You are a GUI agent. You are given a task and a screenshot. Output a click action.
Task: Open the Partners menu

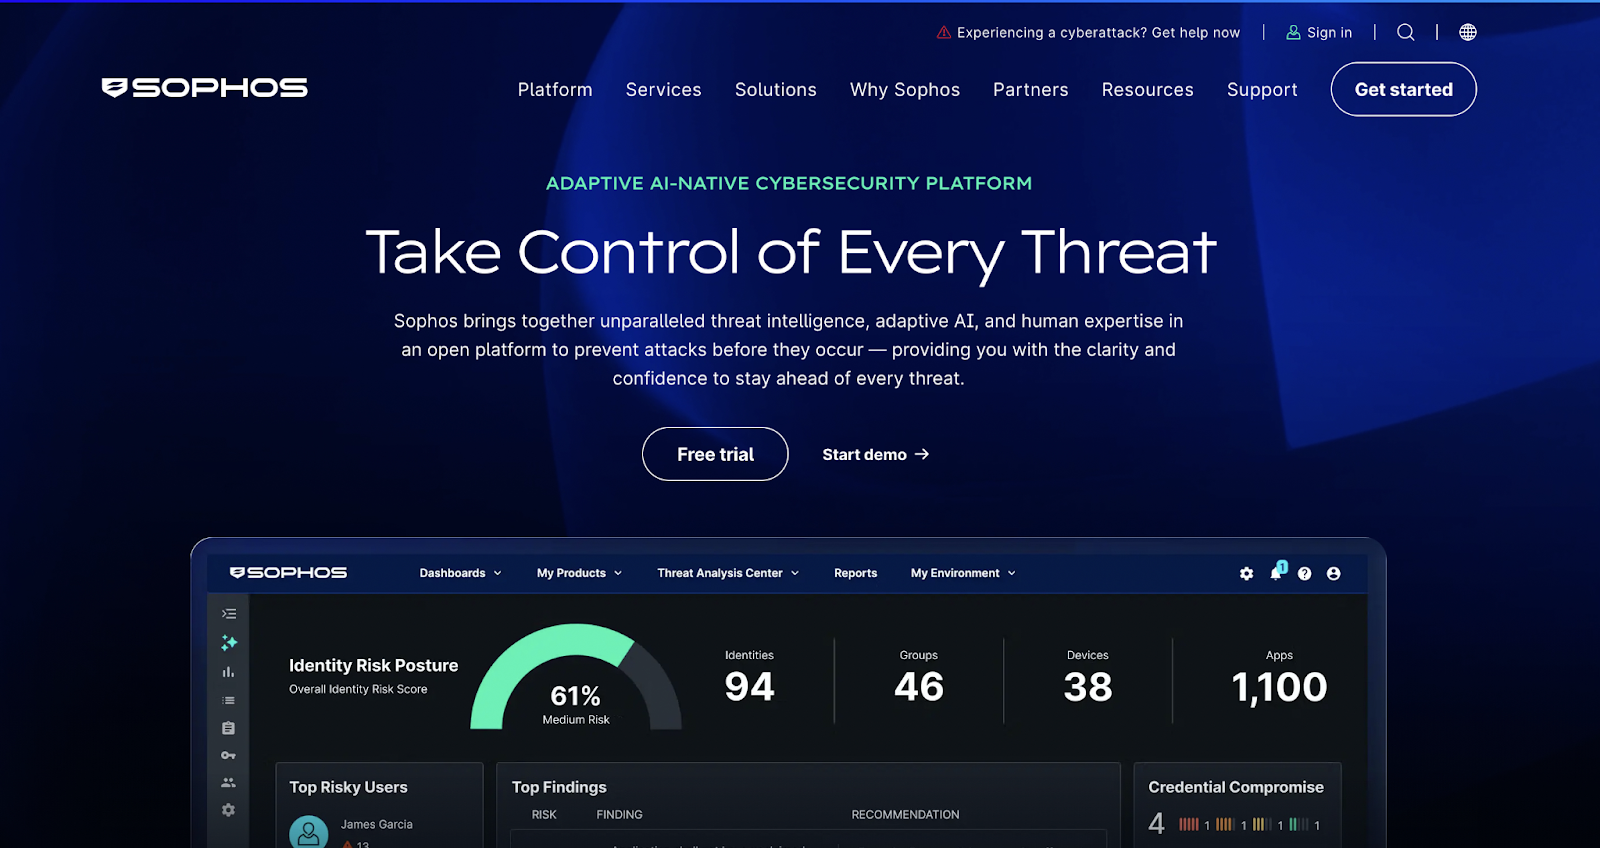tap(1030, 90)
